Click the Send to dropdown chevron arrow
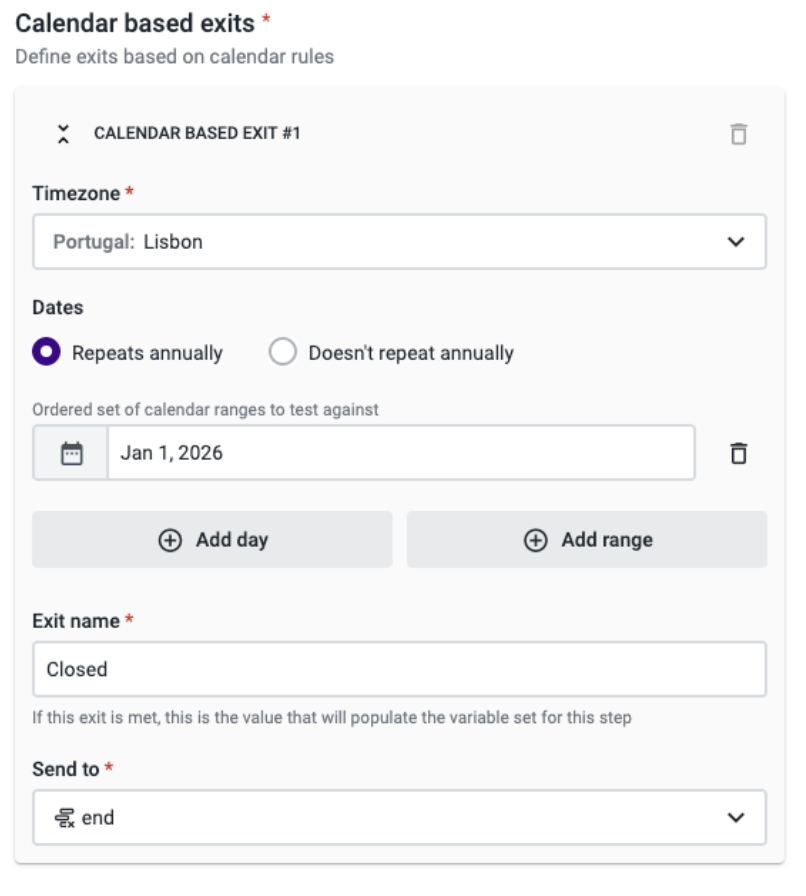Viewport: 806px width, 896px height. click(736, 817)
